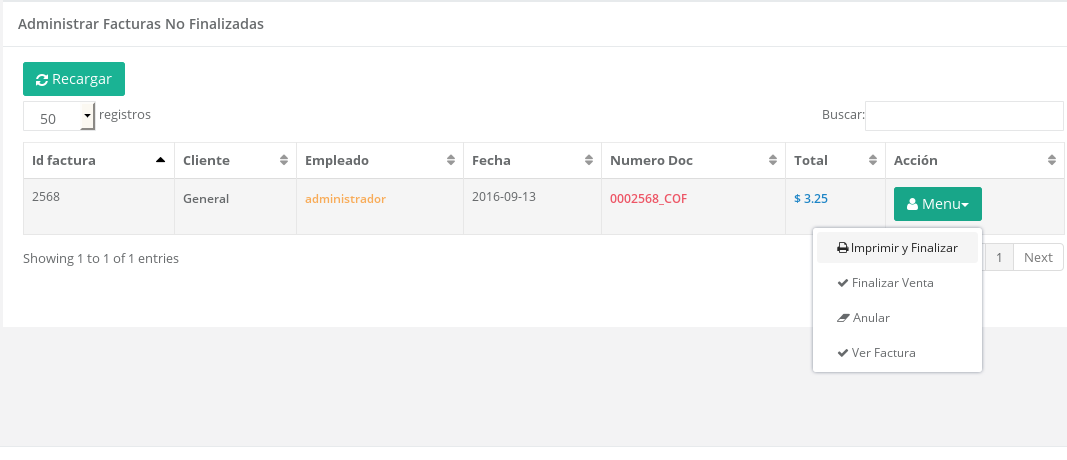Click the $ 3.25 total amount
This screenshot has width=1067, height=460.
811,198
